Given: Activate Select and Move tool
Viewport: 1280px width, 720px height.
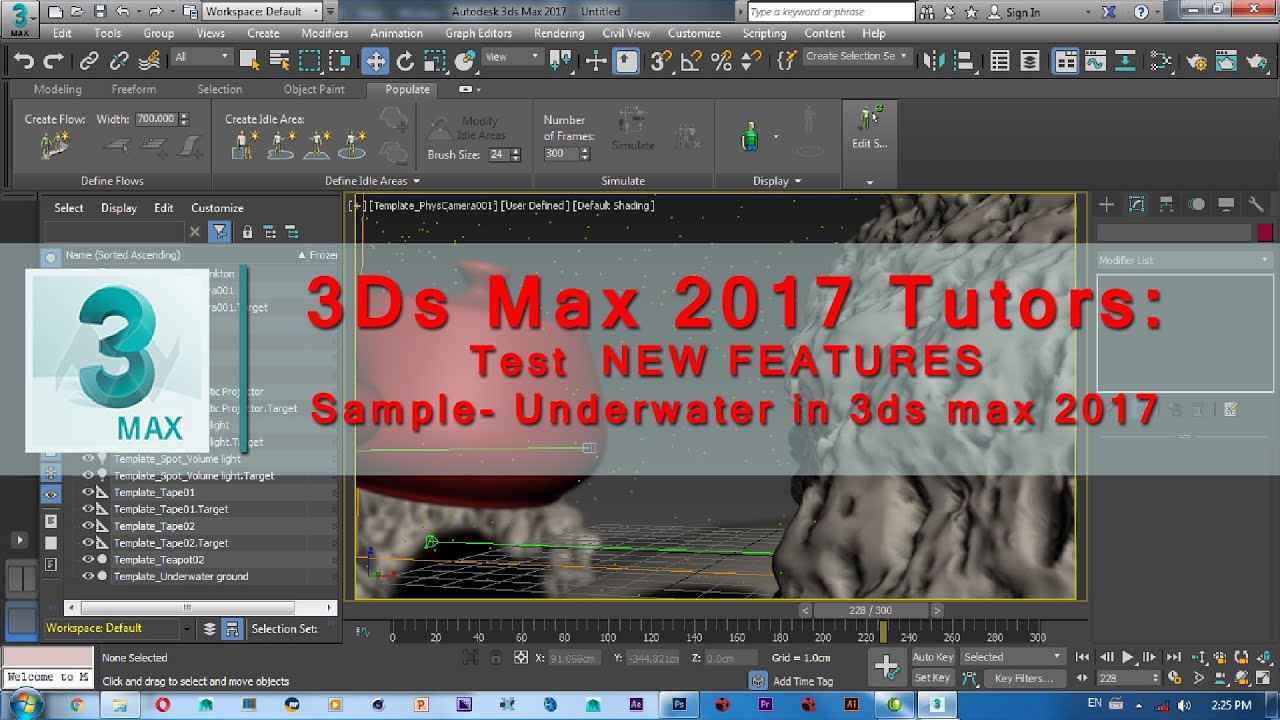Looking at the screenshot, I should pos(375,61).
